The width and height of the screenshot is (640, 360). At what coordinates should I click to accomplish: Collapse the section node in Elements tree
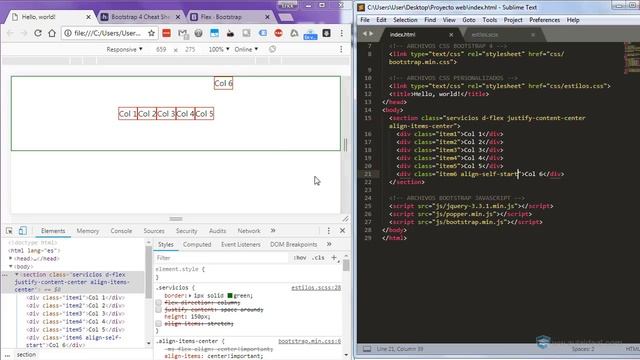pyautogui.click(x=16, y=274)
